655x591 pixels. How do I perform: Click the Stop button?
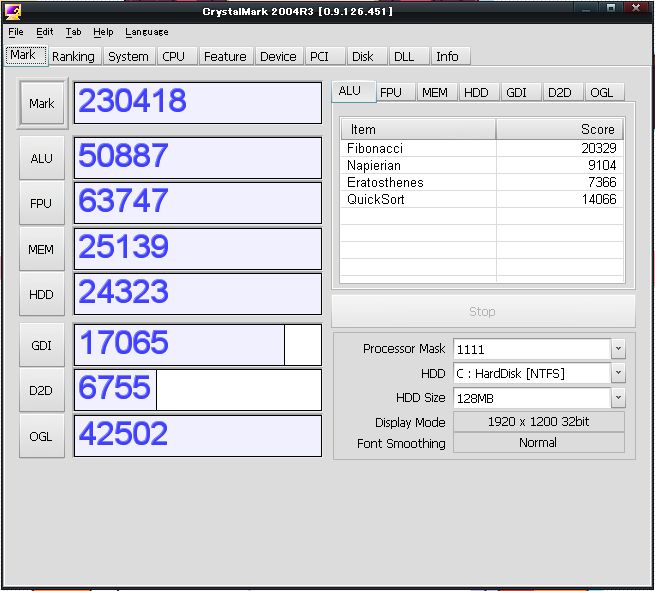pos(483,311)
